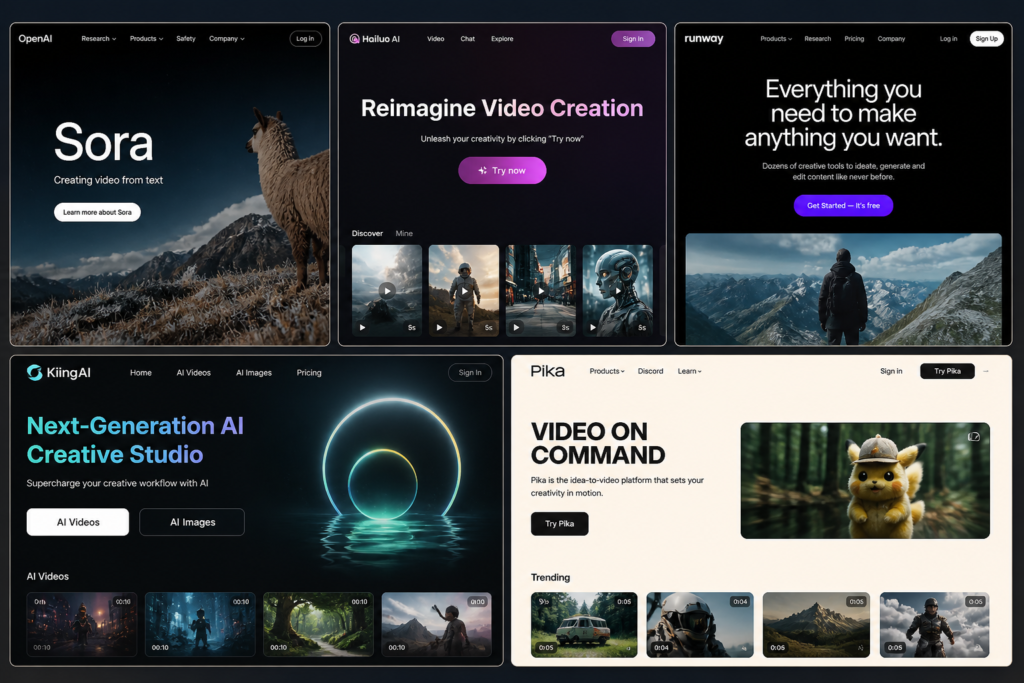Click the OpenAI Log in button
Viewport: 1024px width, 683px height.
[305, 39]
